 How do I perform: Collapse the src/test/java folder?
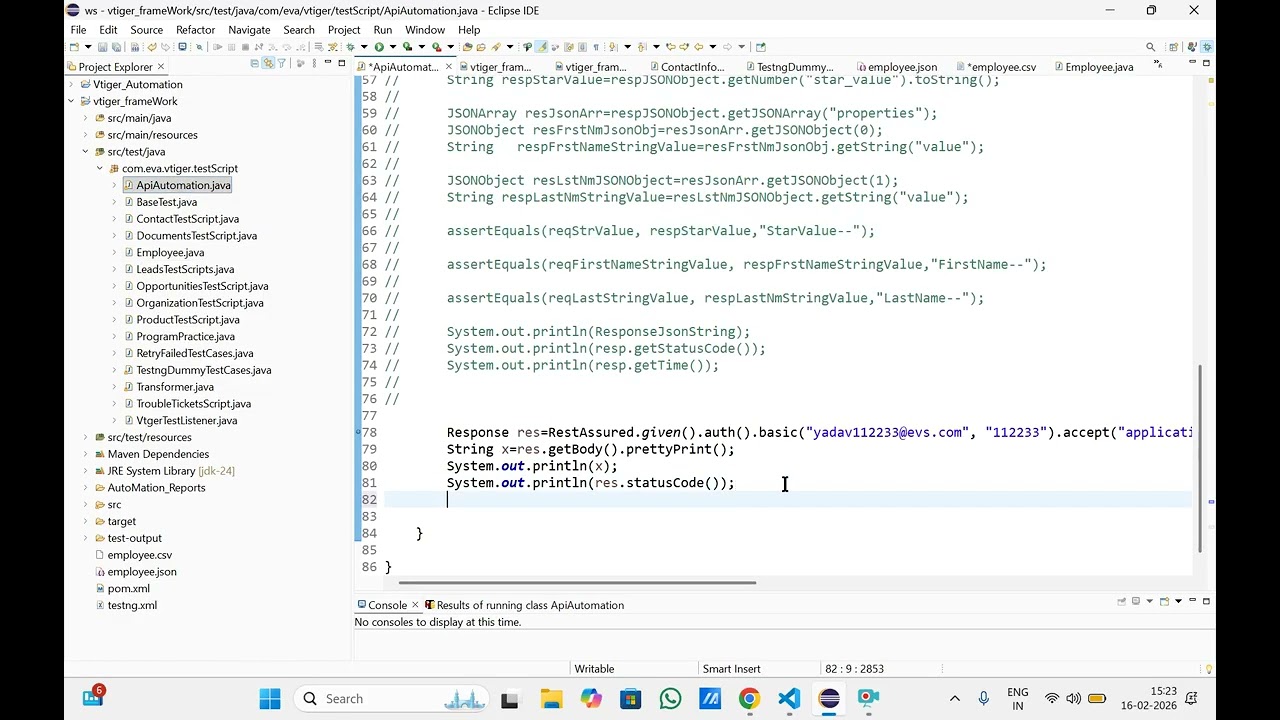point(86,152)
